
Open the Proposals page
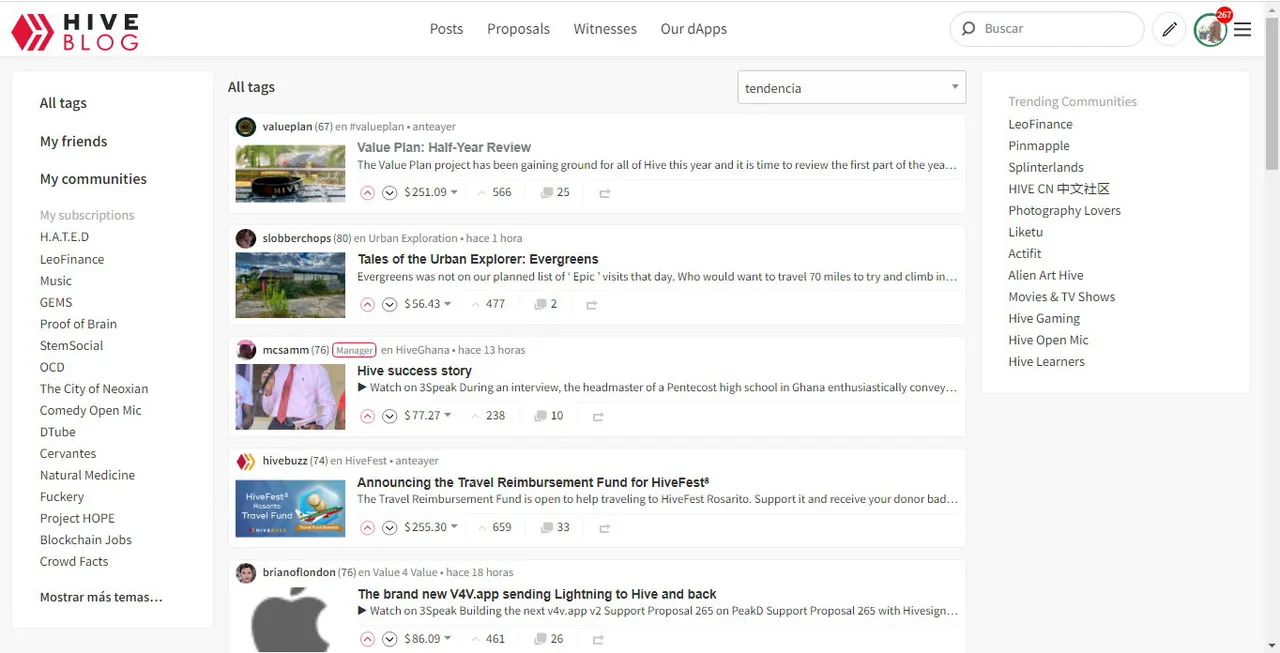coord(518,29)
